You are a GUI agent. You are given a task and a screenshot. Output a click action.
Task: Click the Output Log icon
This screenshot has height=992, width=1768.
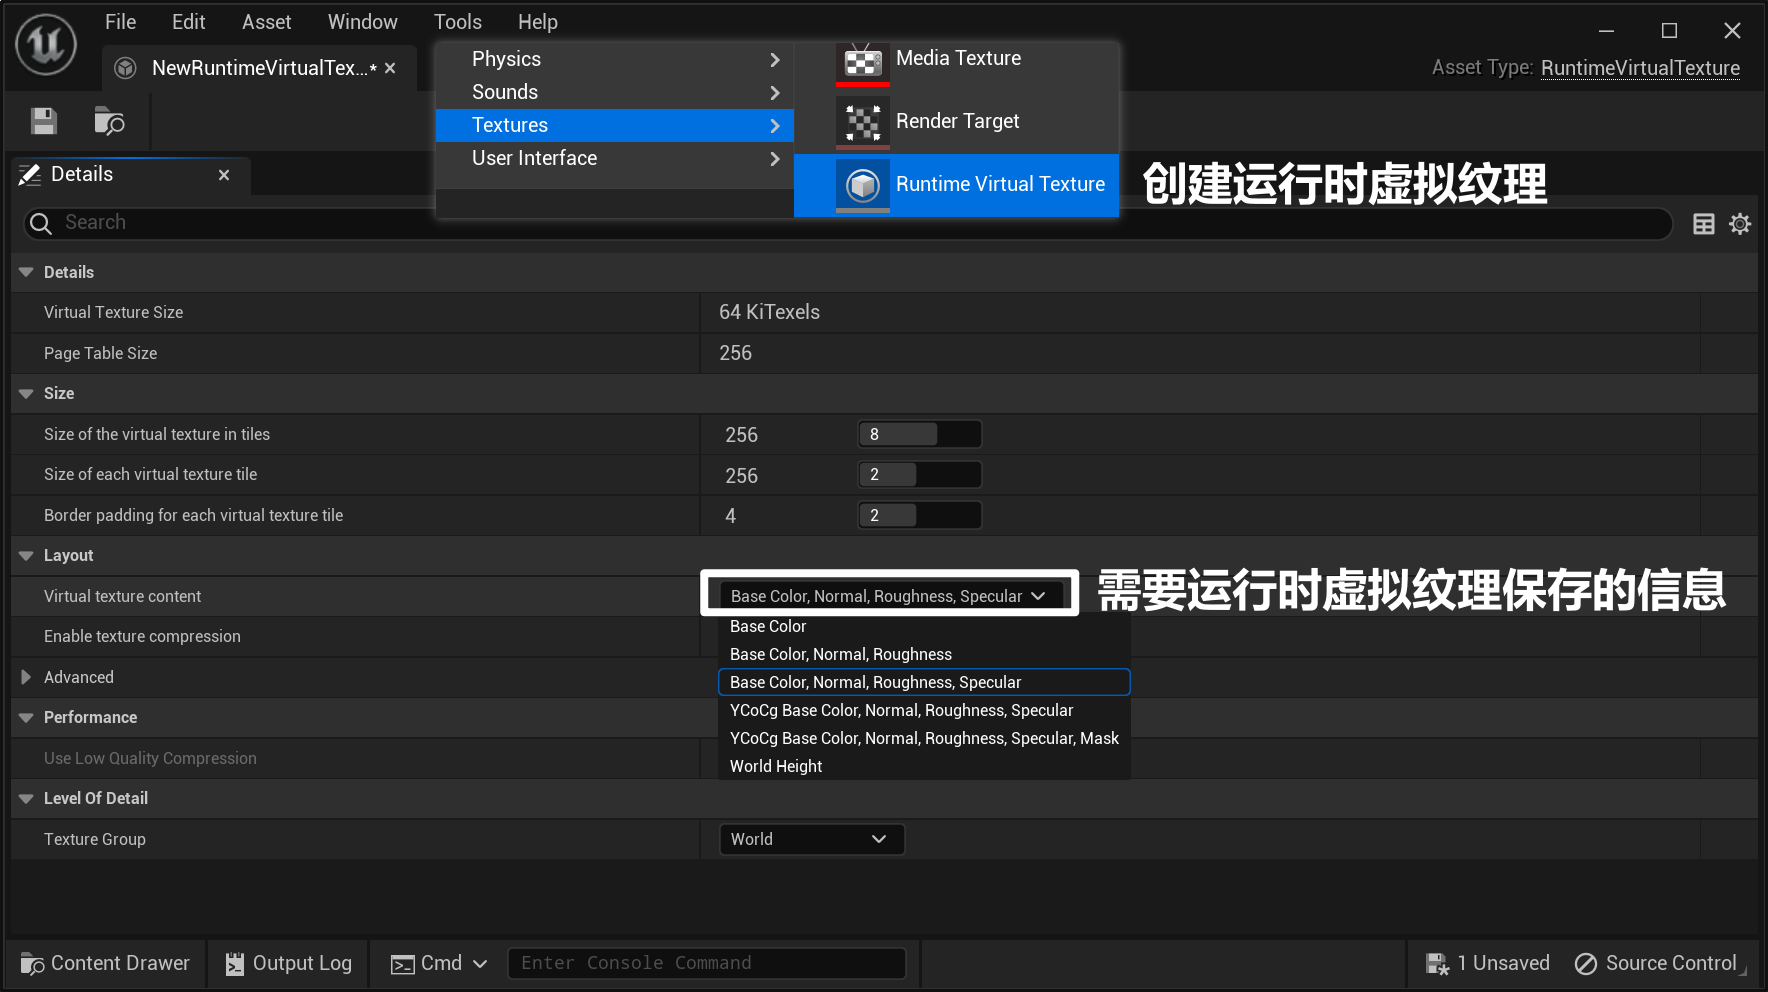[235, 964]
